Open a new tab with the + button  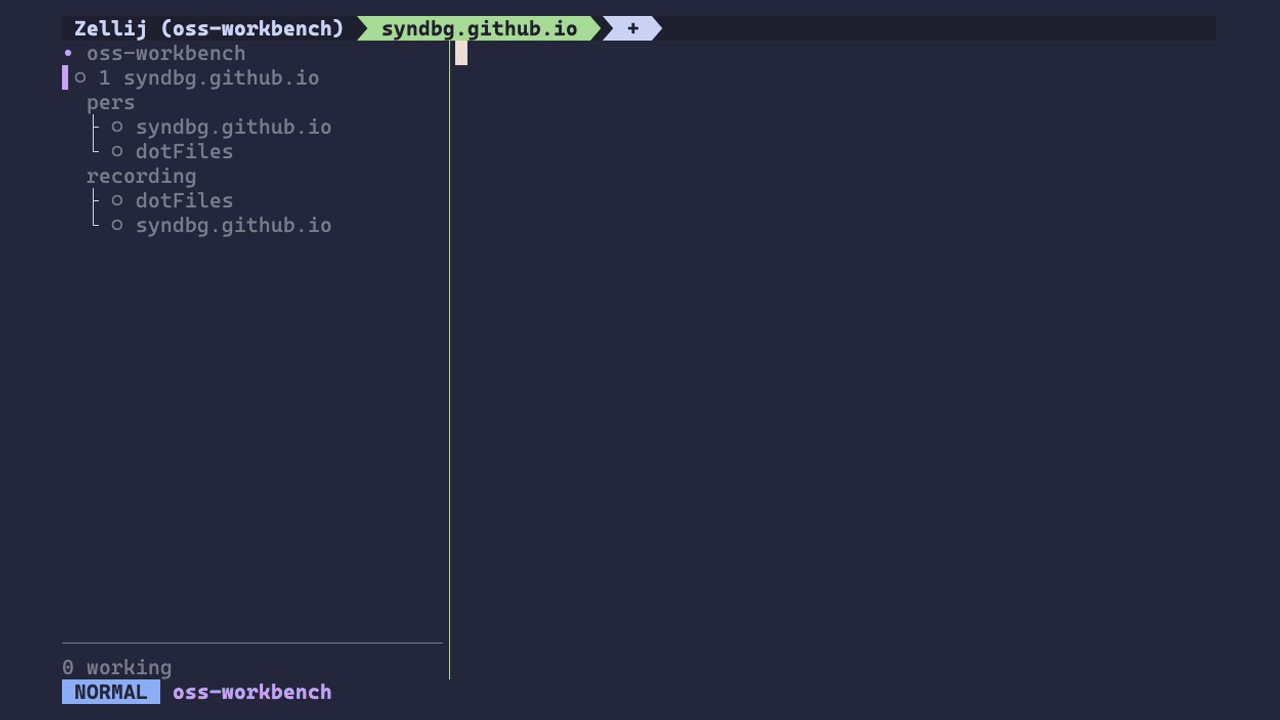(632, 29)
